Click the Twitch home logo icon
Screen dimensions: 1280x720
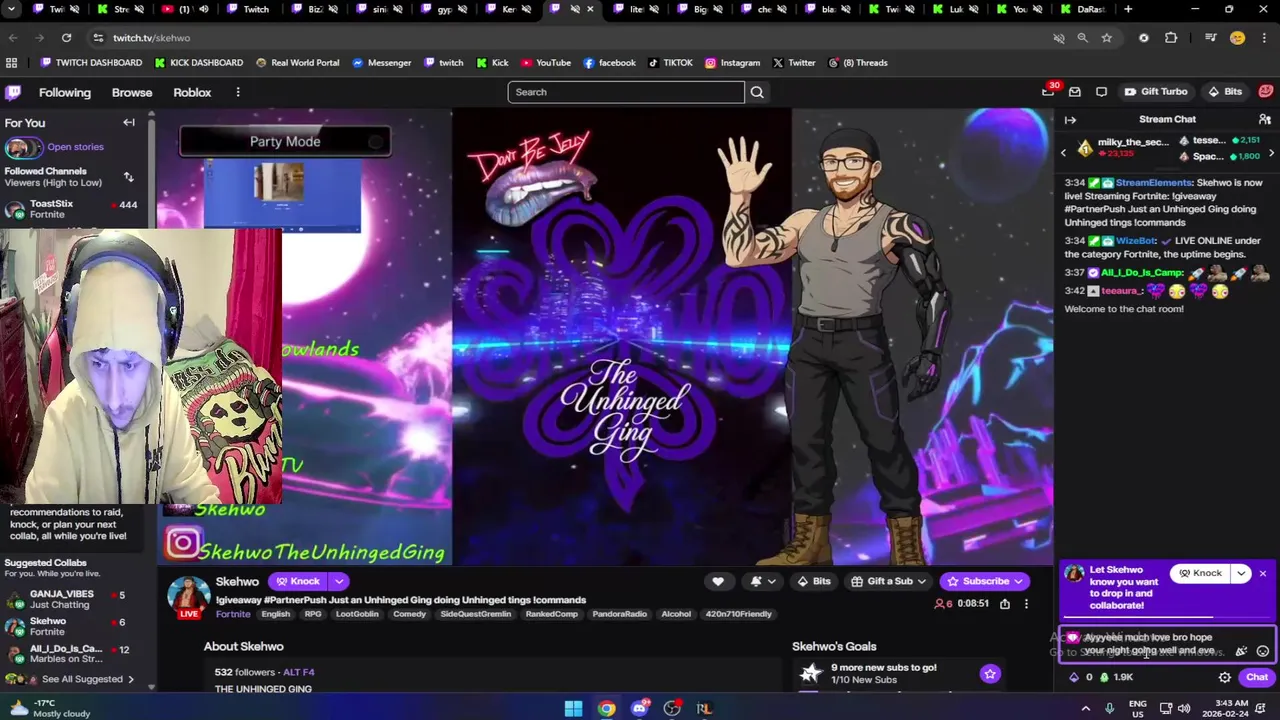(13, 92)
